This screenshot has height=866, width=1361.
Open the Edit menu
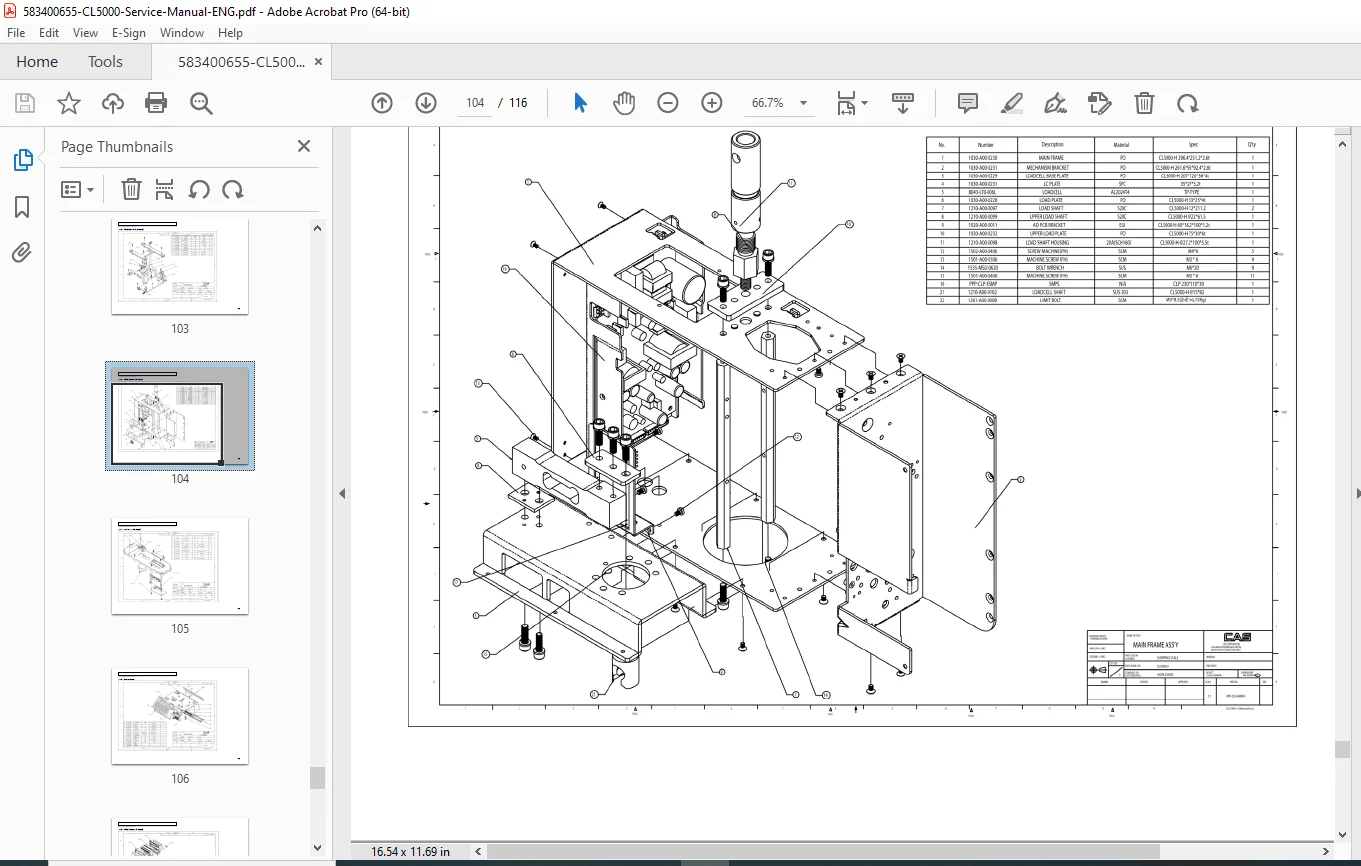49,33
